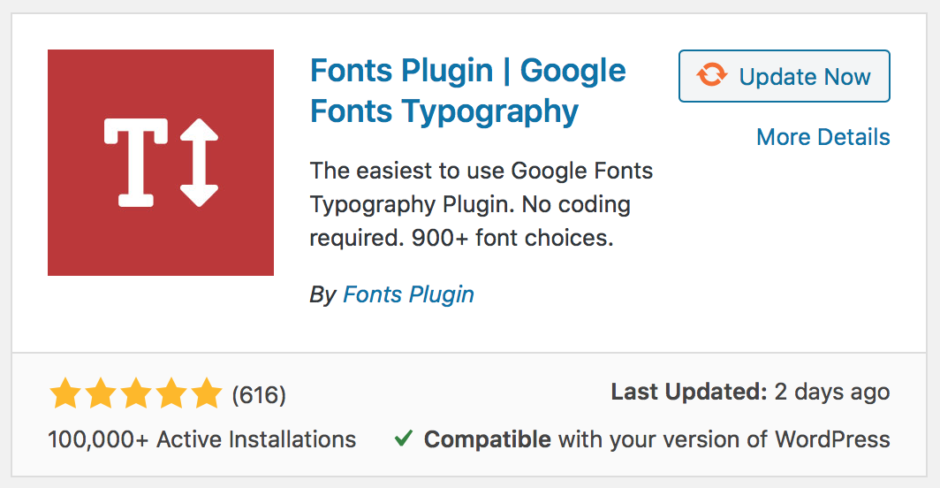Screen dimensions: 940x488
Task: Click the Last Updated: 2 days ago text
Action: click(x=751, y=392)
